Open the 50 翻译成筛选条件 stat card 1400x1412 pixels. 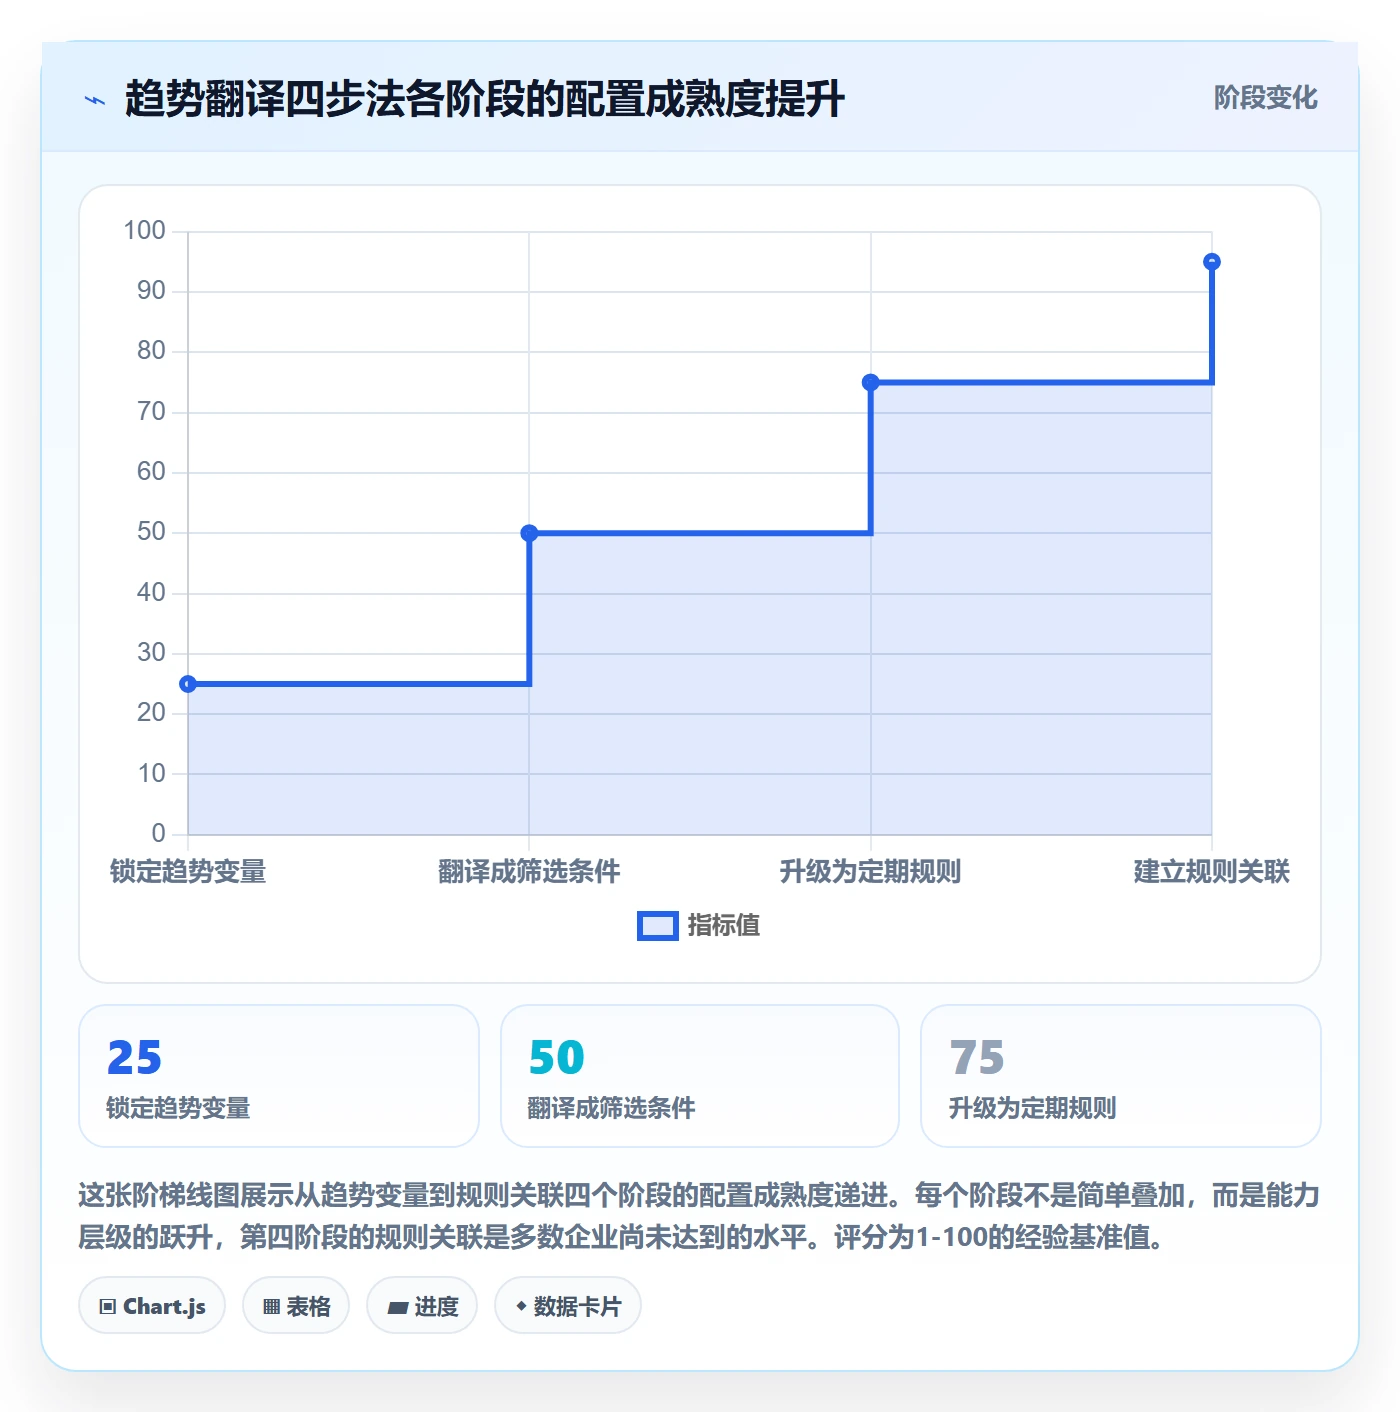click(700, 1076)
